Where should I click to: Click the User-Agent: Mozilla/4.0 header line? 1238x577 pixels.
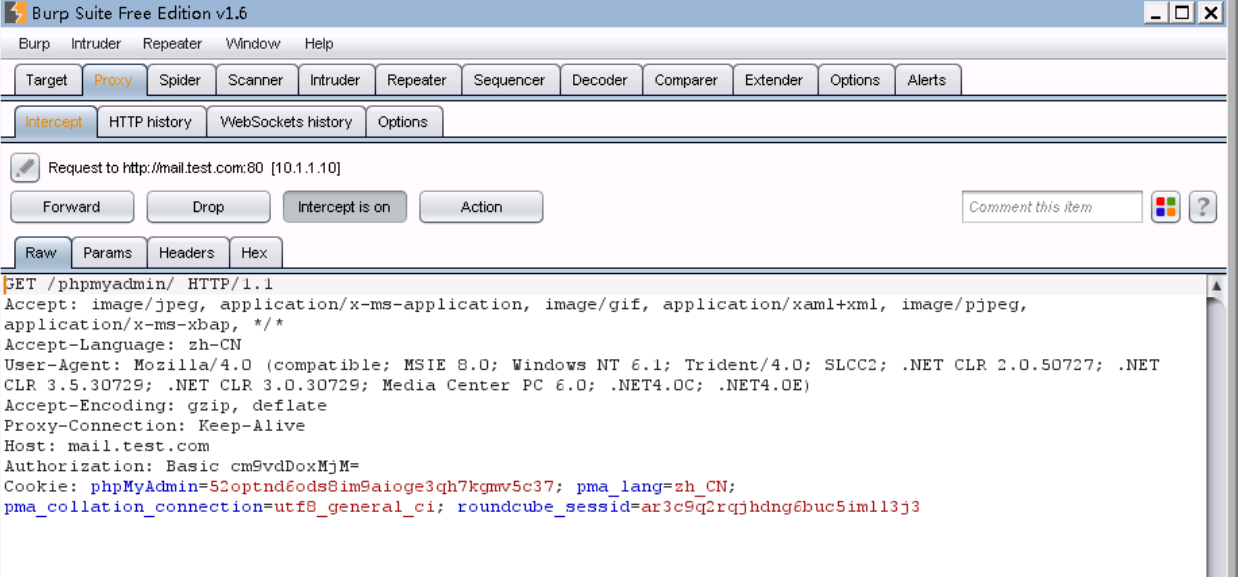tap(582, 375)
